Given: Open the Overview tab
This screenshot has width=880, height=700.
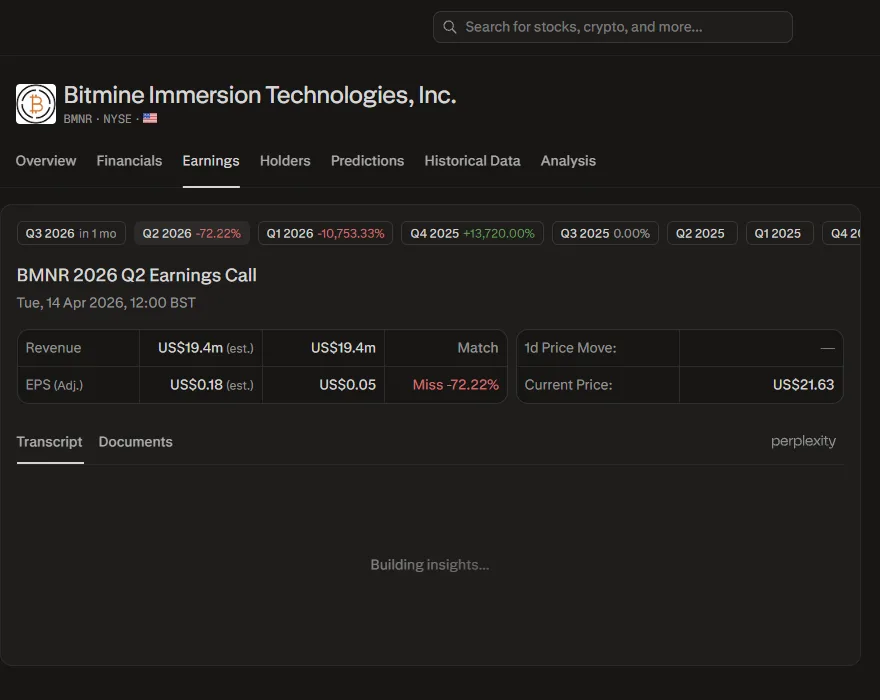Looking at the screenshot, I should pyautogui.click(x=46, y=161).
